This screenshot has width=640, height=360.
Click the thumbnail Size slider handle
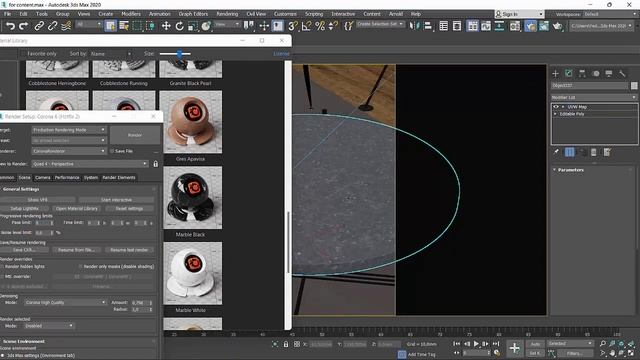(179, 53)
